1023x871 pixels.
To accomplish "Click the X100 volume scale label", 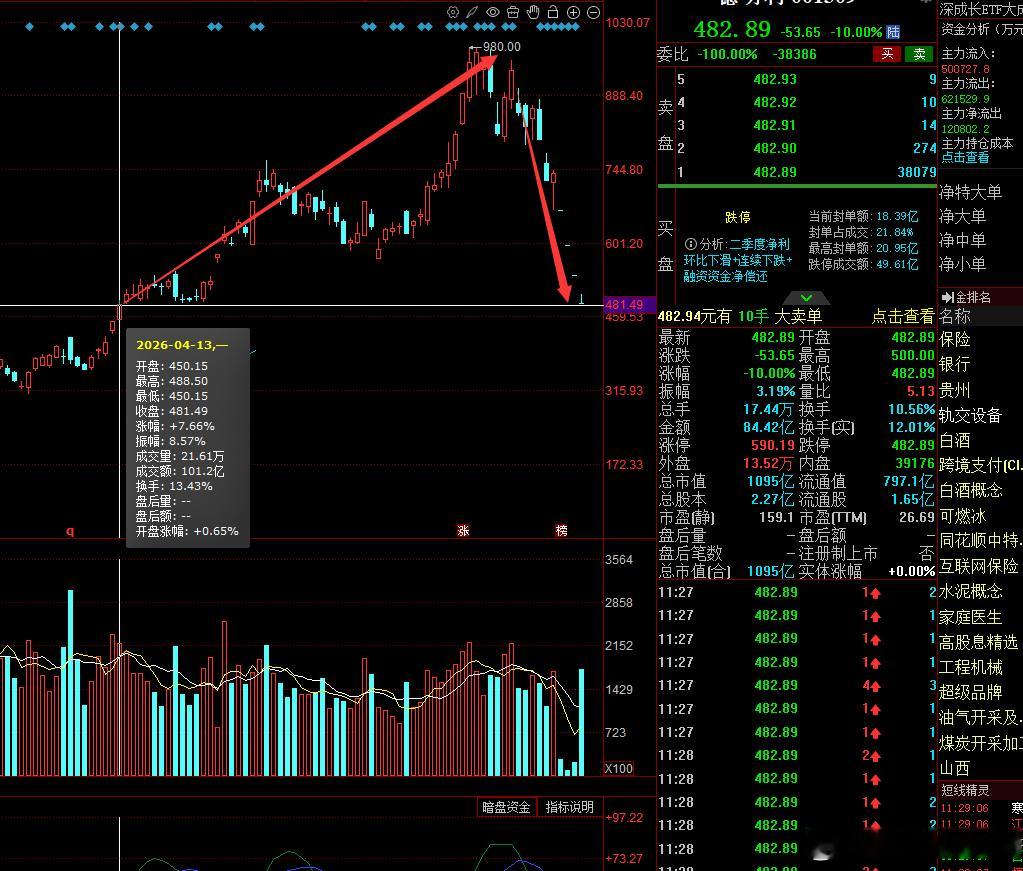I will (x=618, y=768).
